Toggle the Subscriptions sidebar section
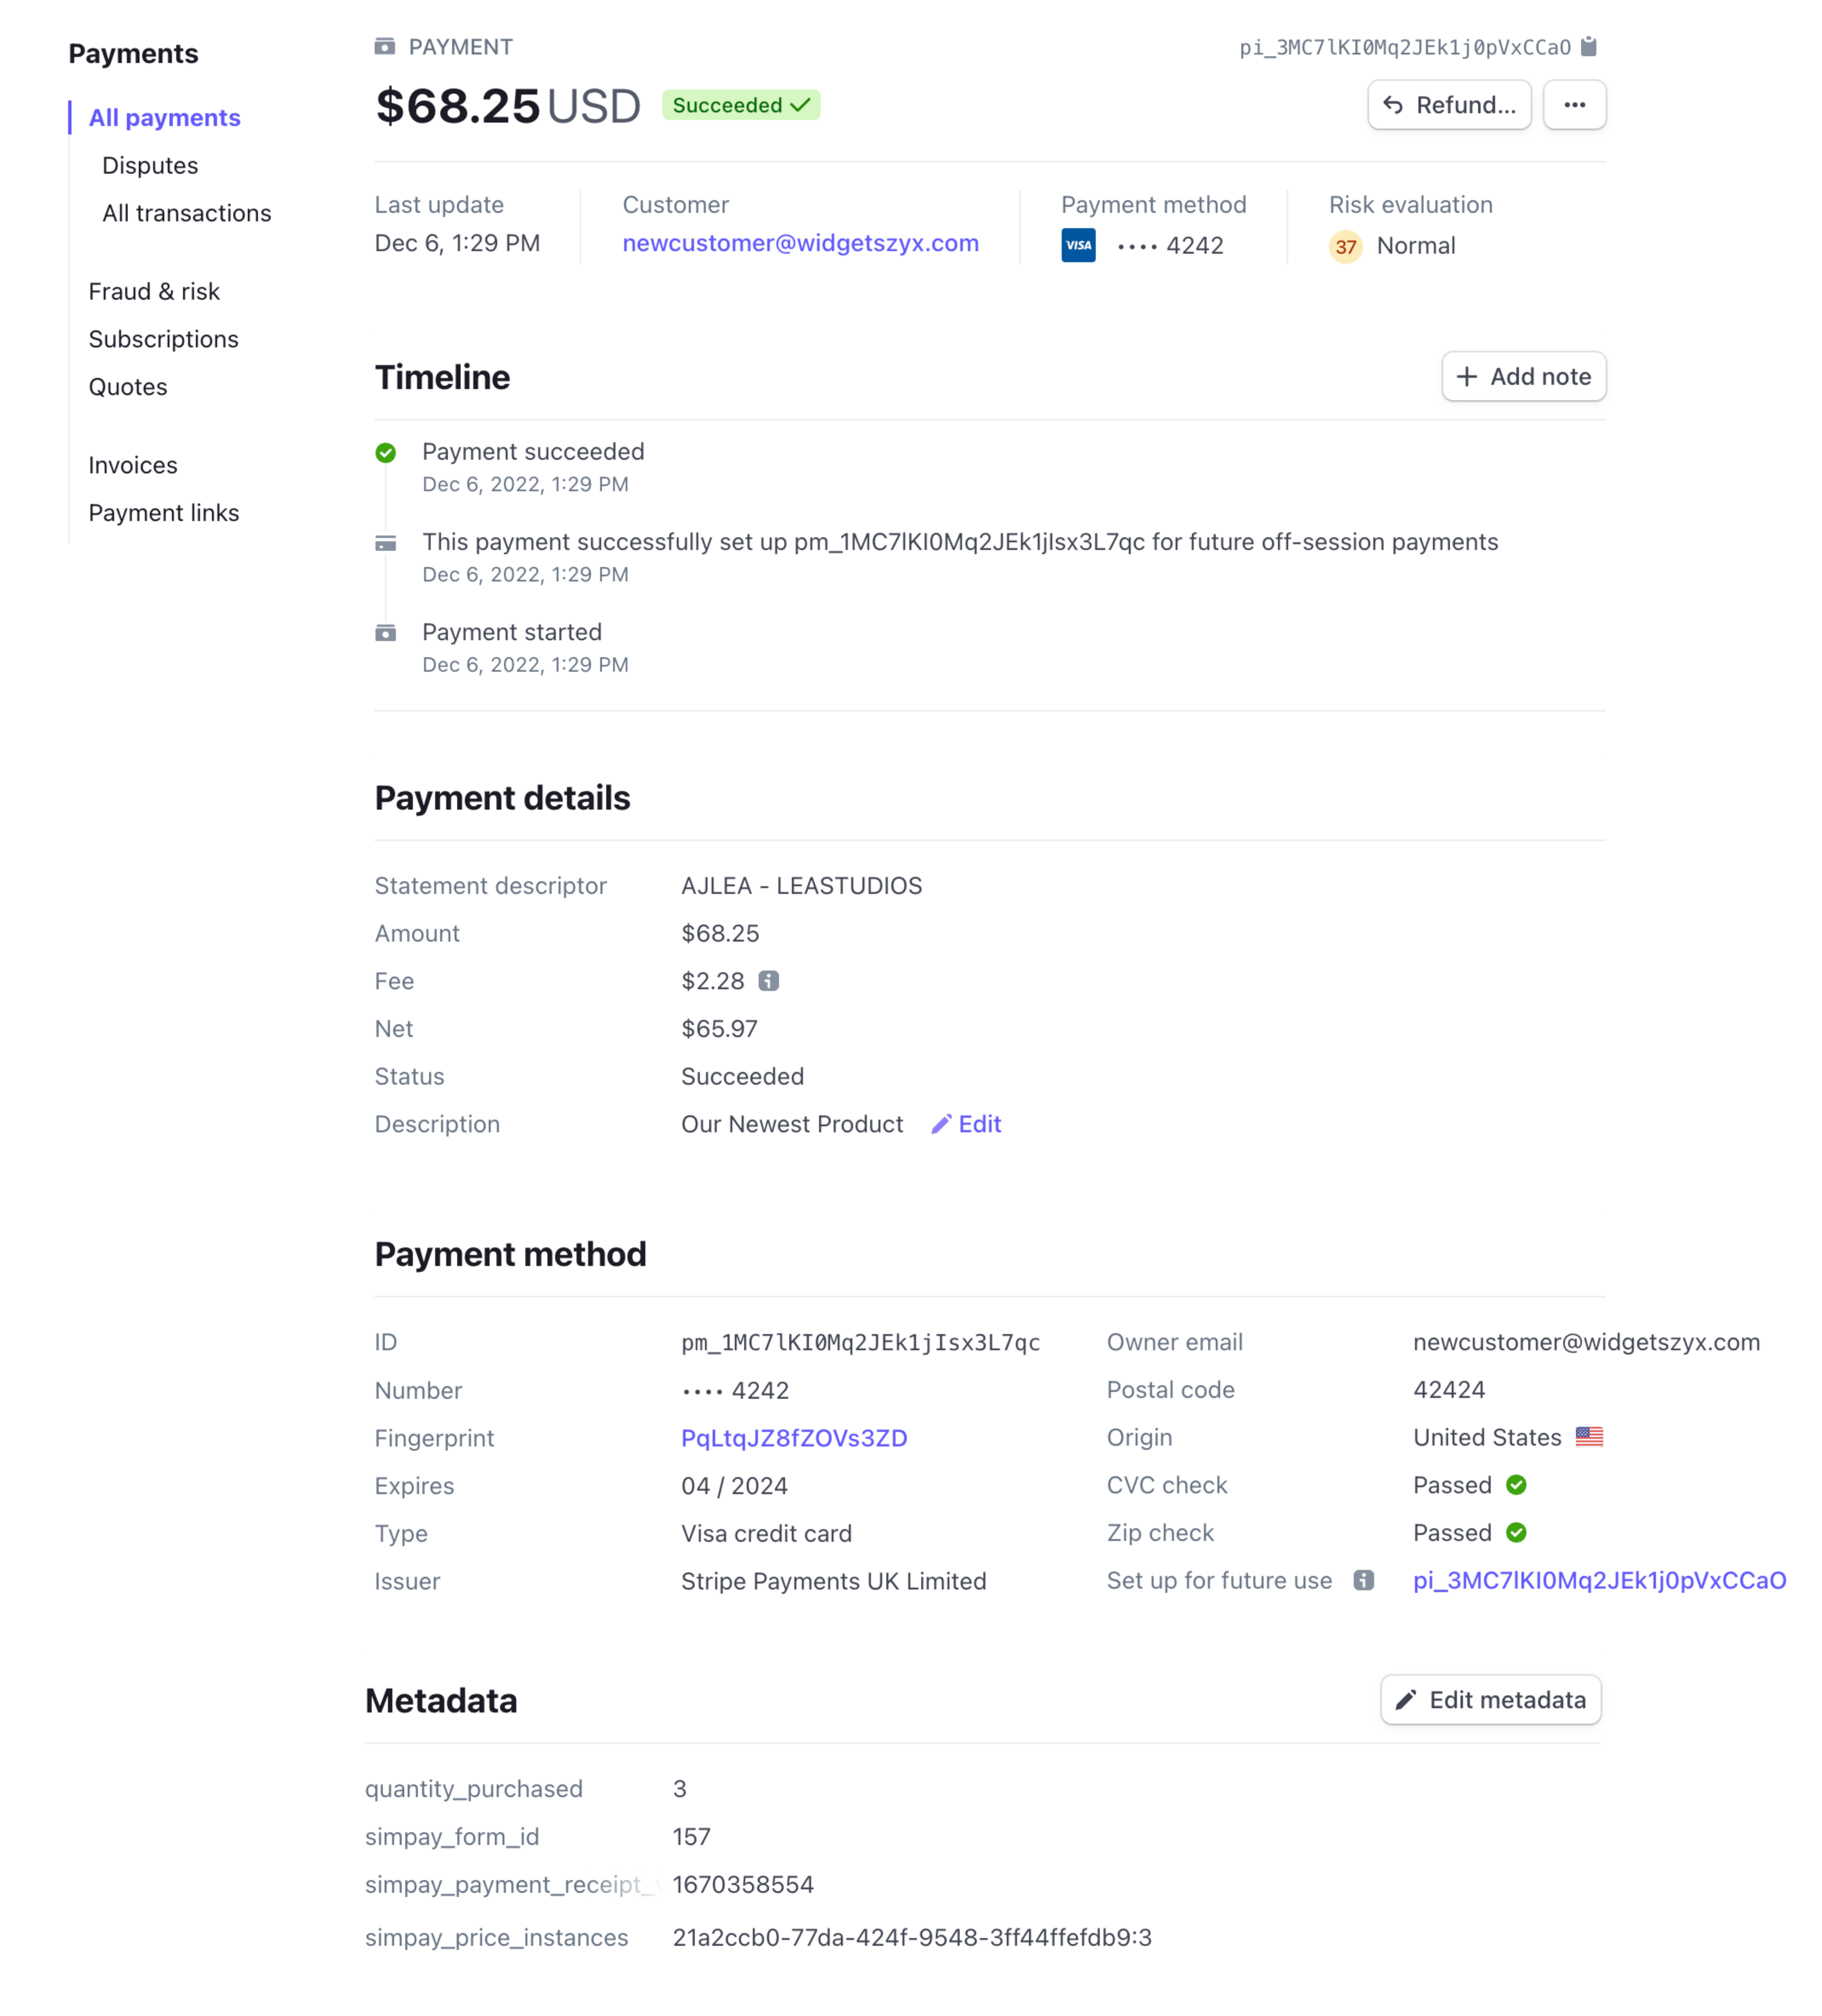 click(163, 337)
